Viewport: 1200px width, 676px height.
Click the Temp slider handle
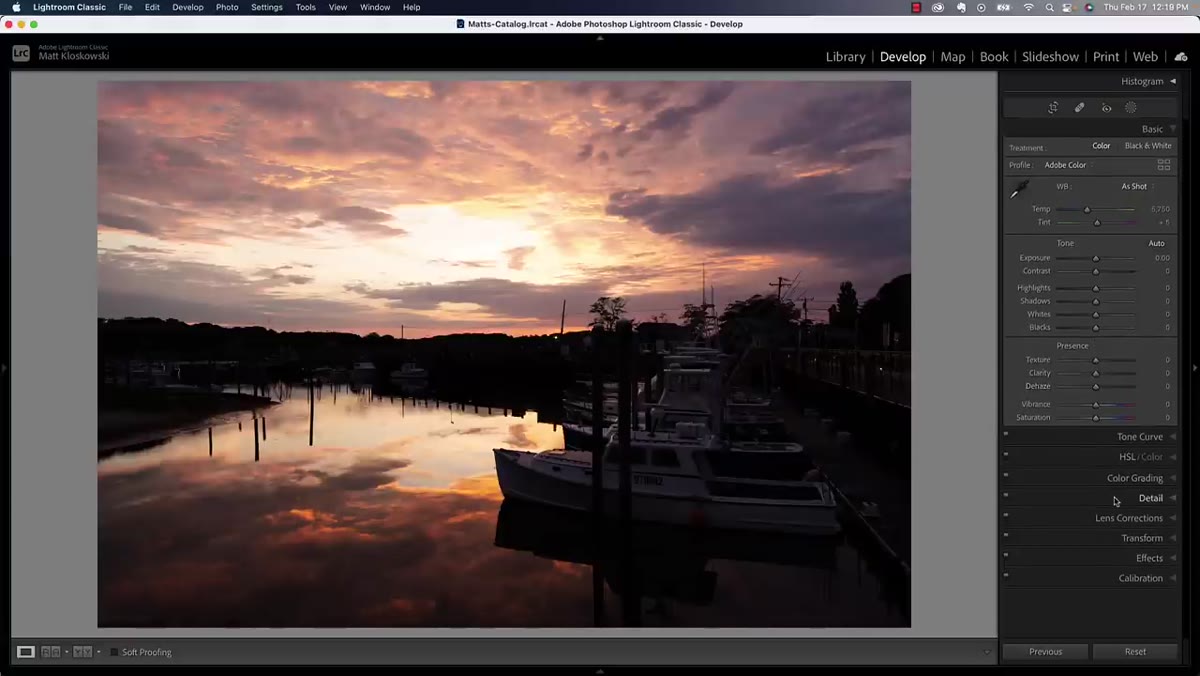(x=1087, y=210)
